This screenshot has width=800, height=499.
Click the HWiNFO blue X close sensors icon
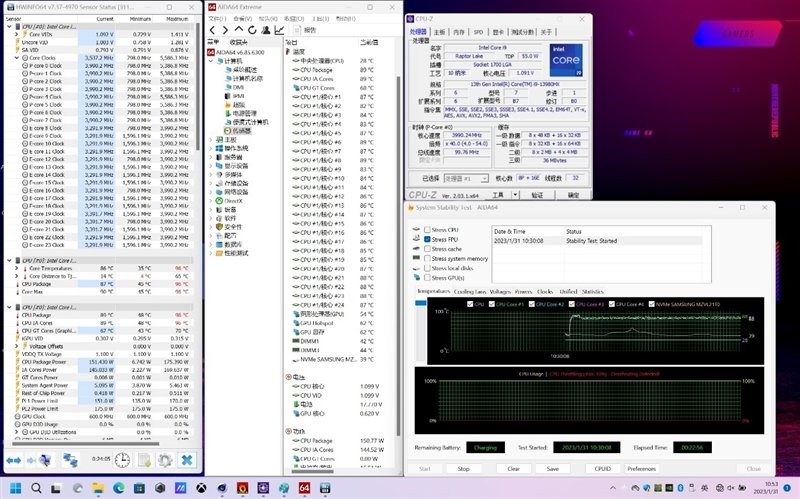tap(186, 459)
